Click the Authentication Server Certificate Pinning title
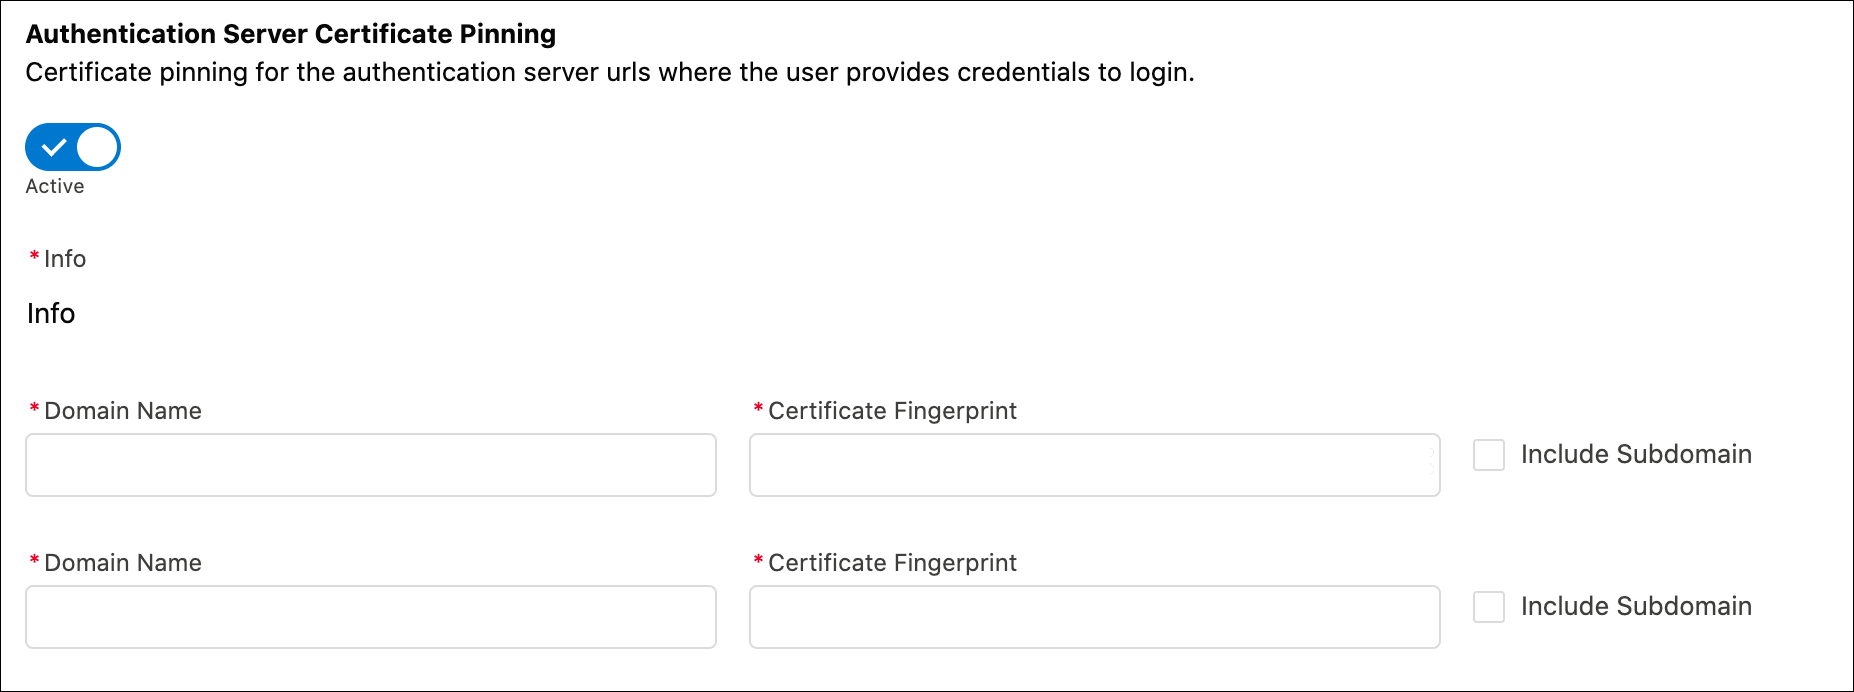This screenshot has width=1854, height=692. pyautogui.click(x=290, y=33)
